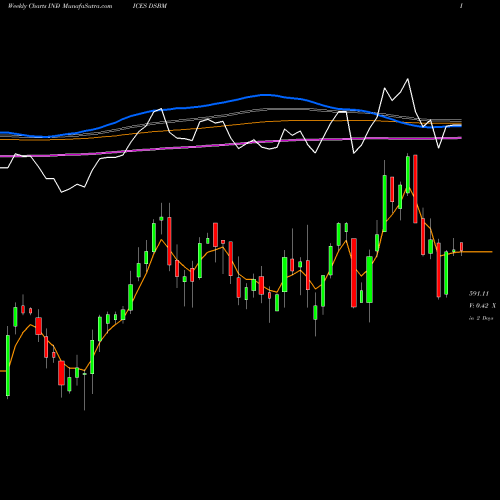
Task: Click the tall red candle at the chart peak
Action: [415, 189]
